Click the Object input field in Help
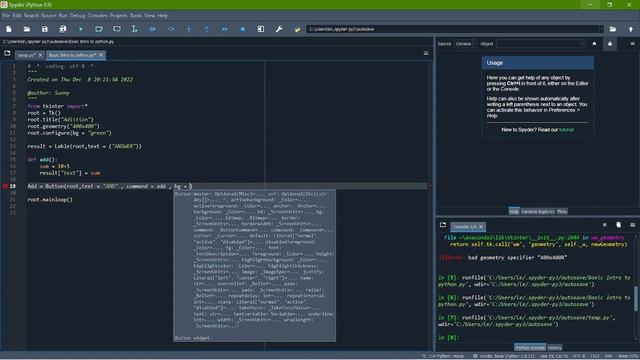The width and height of the screenshot is (640, 360). [541, 44]
